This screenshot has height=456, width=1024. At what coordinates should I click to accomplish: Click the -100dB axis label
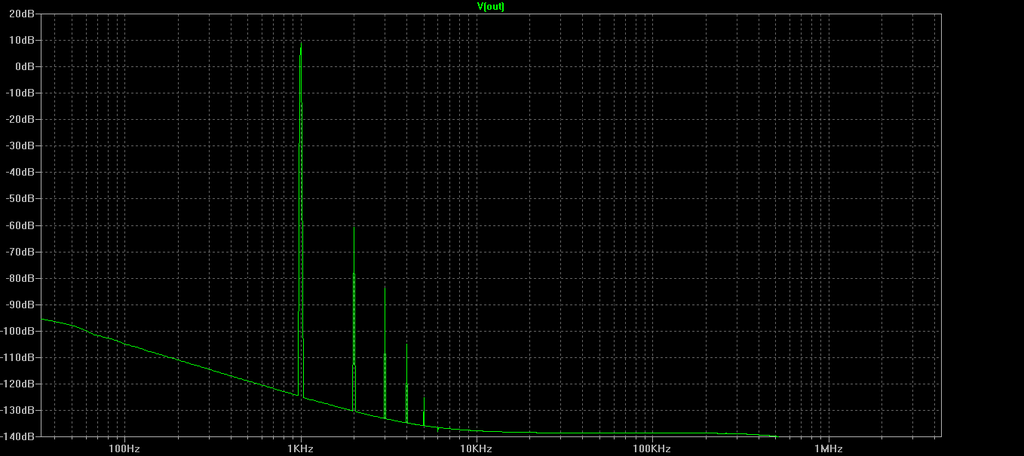point(19,331)
